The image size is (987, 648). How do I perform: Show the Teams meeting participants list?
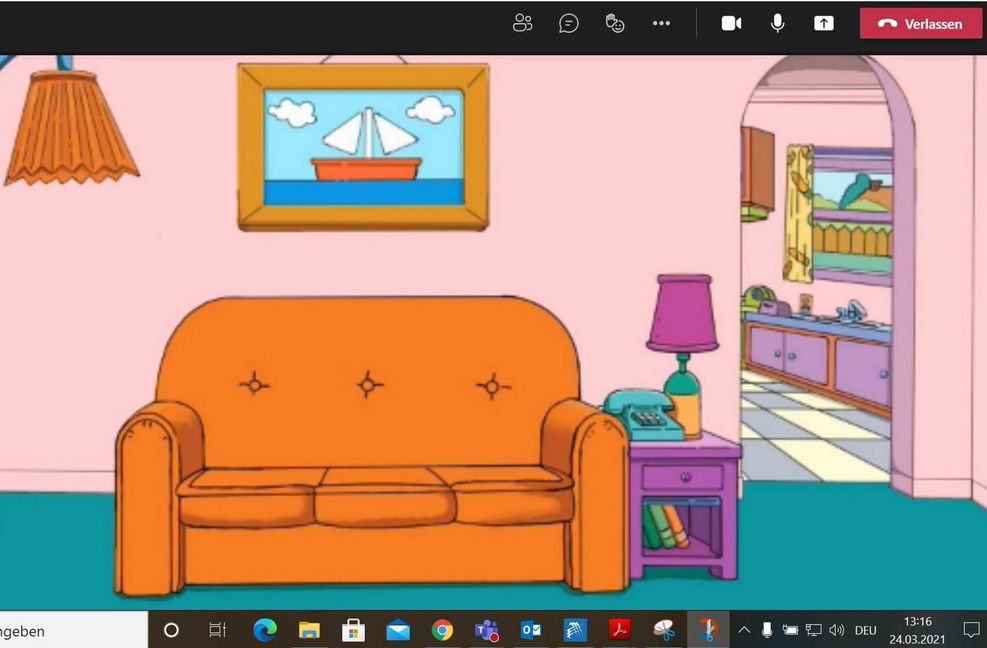point(522,24)
